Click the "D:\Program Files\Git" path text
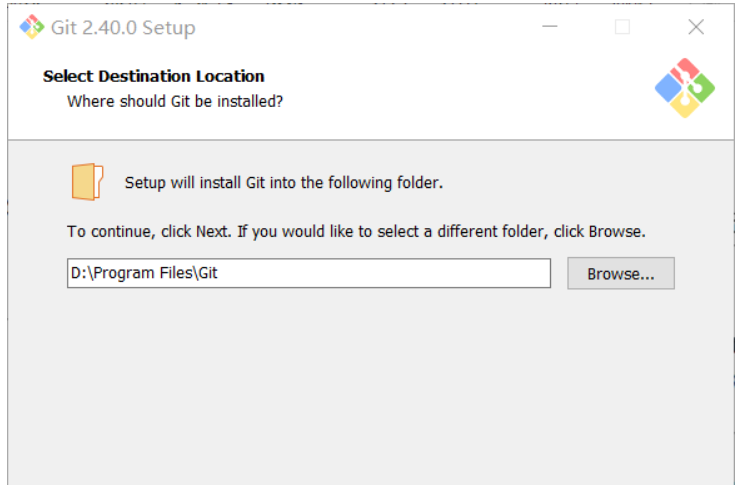 (x=144, y=273)
